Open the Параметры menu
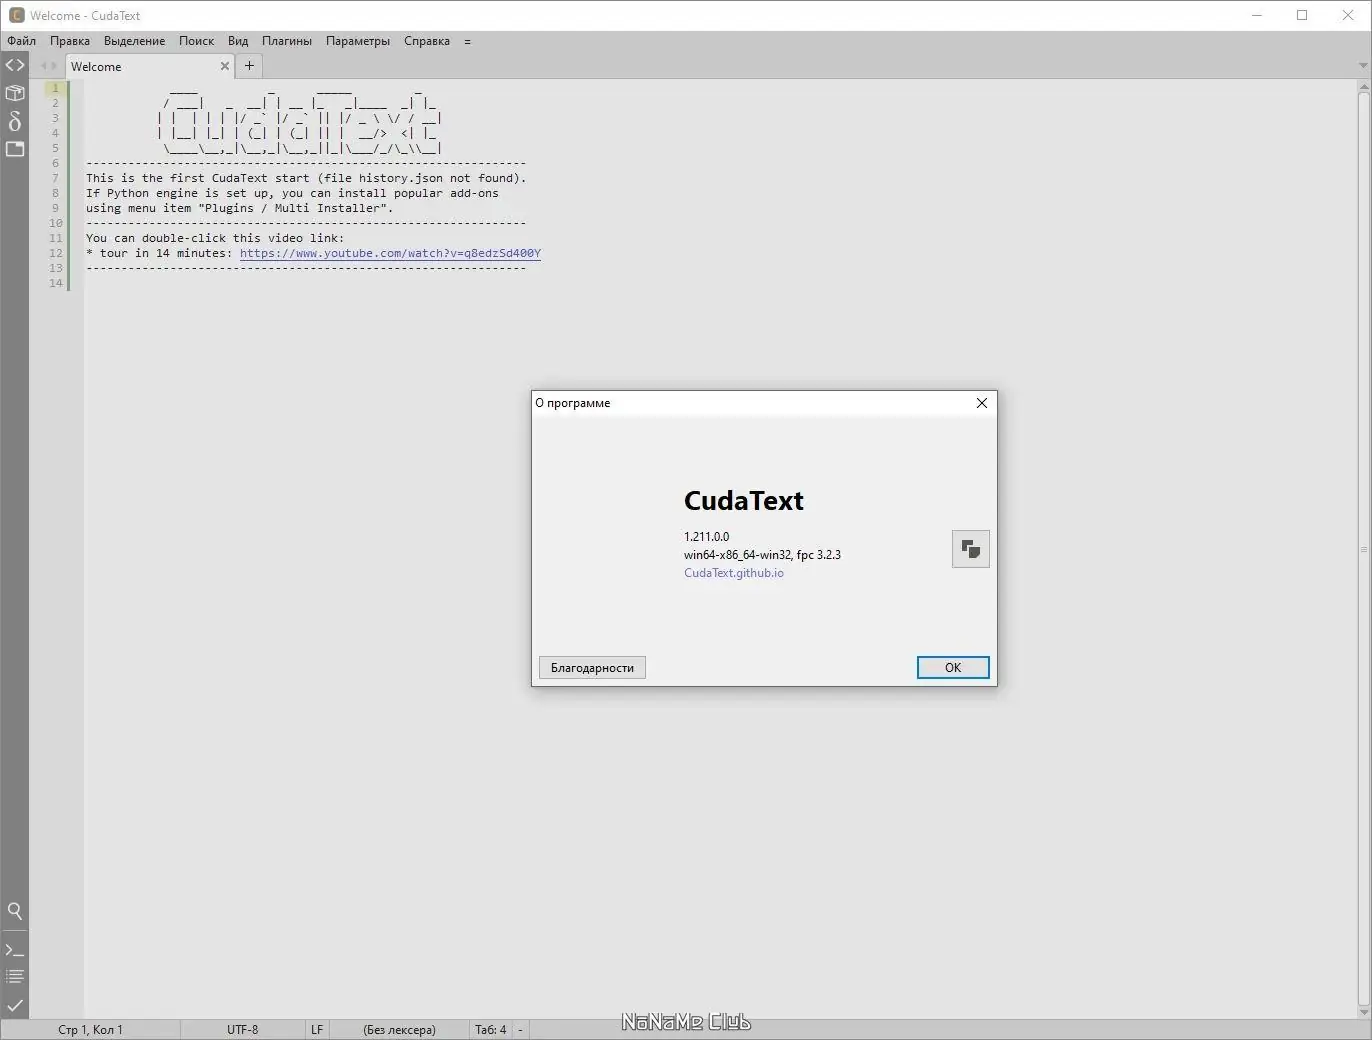Screen dimensions: 1372x1040 (x=358, y=41)
